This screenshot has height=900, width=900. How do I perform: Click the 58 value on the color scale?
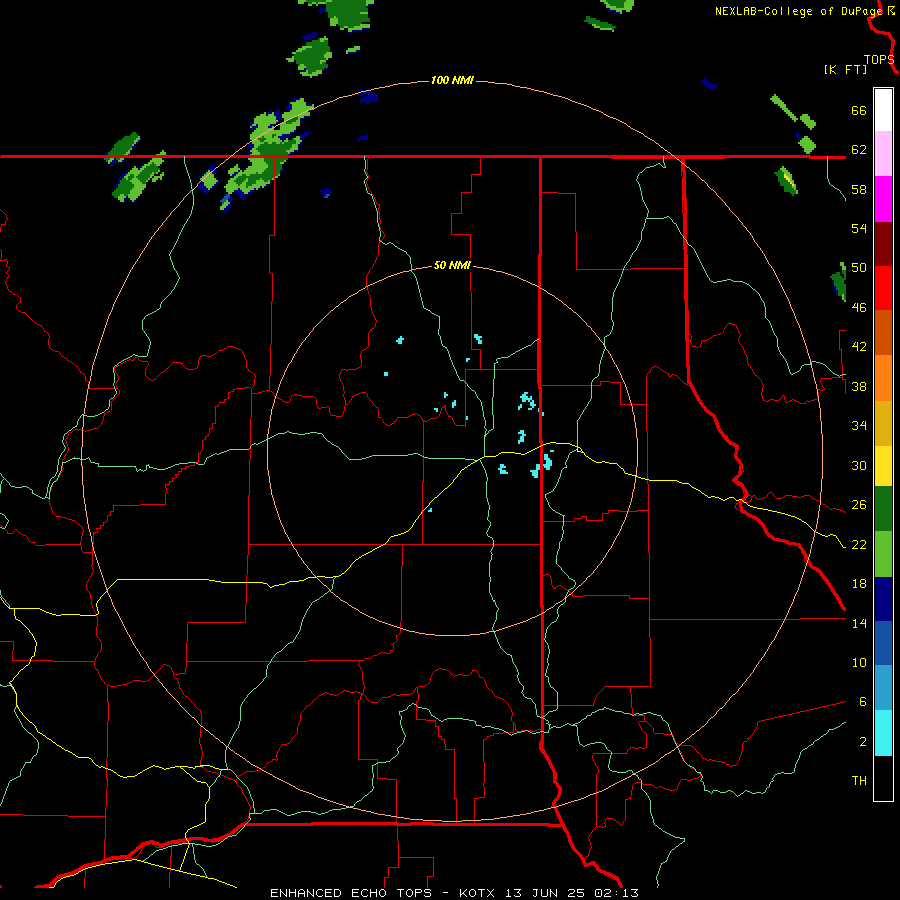(859, 189)
